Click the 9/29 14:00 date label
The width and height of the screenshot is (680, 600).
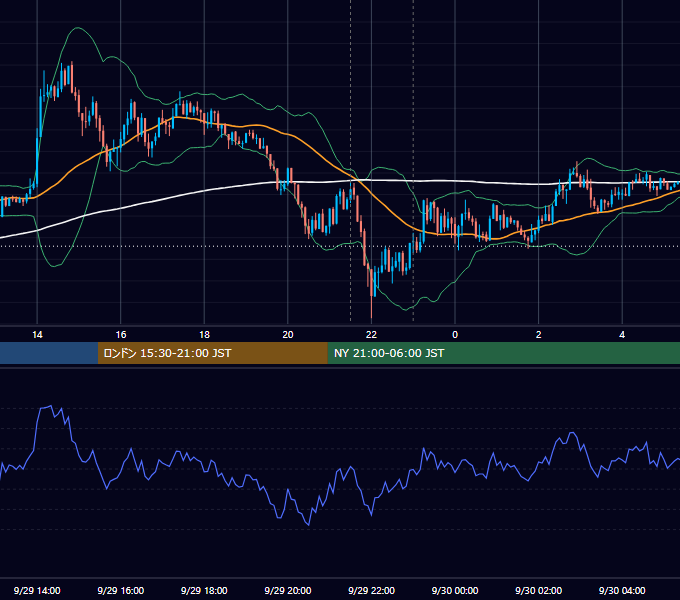37,590
